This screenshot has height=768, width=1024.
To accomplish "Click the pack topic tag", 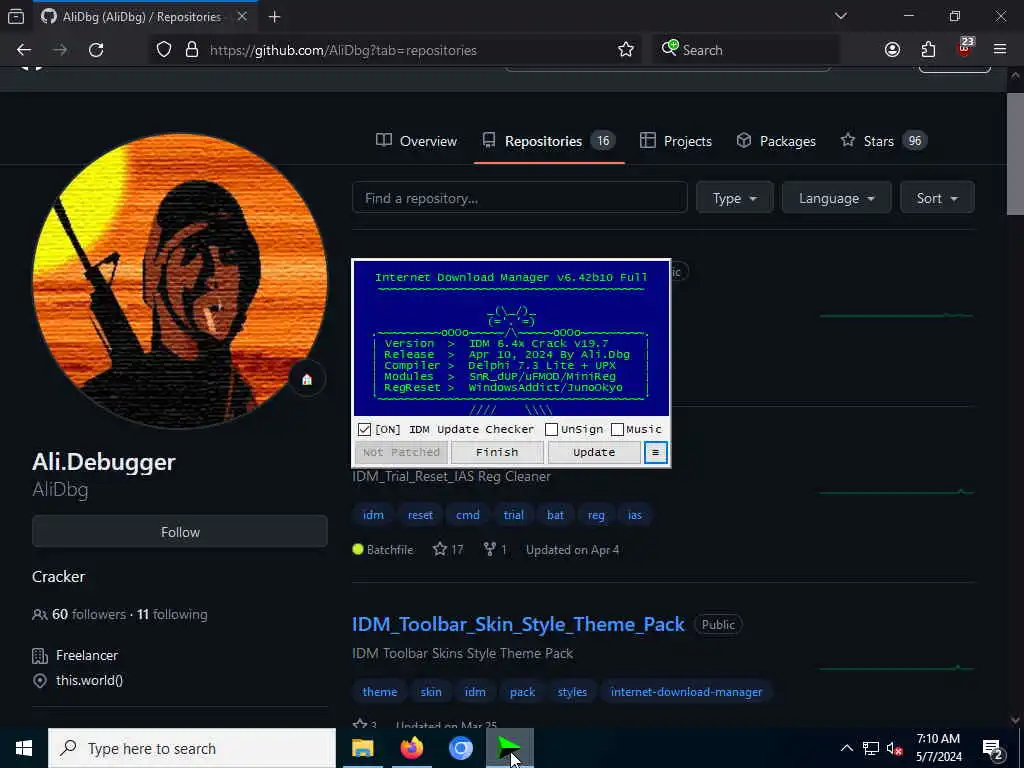I will [522, 692].
